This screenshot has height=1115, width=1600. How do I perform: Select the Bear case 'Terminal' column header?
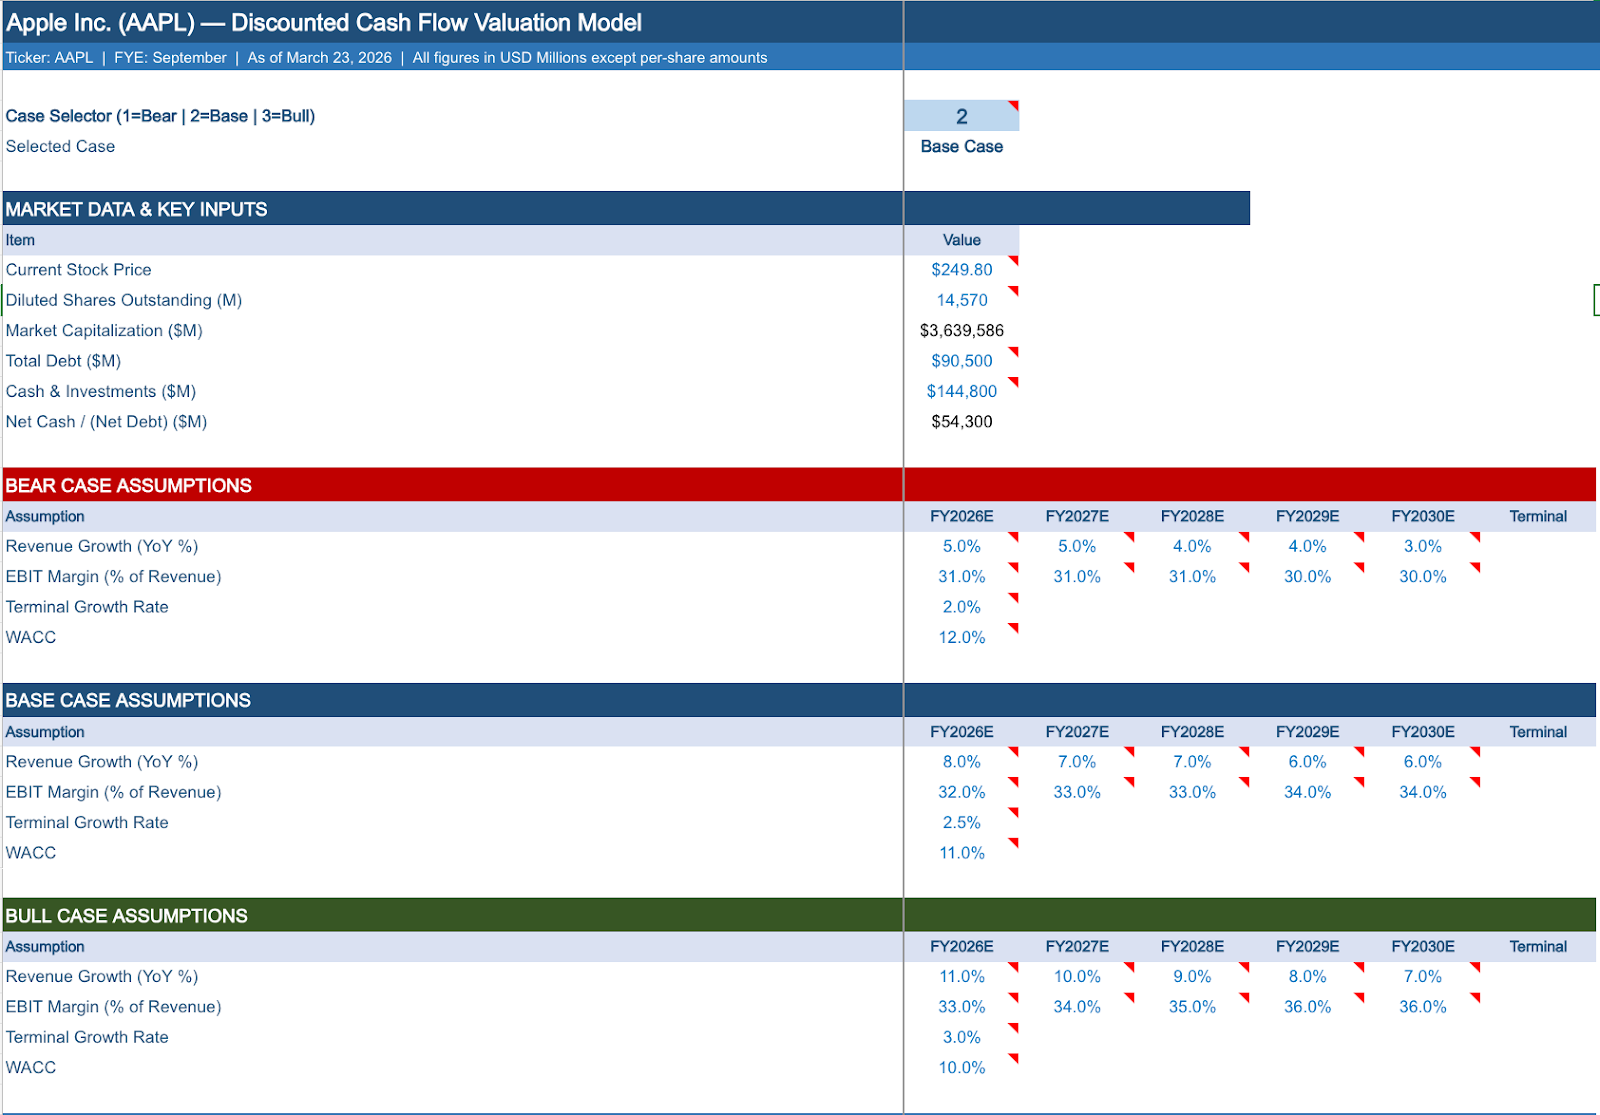[1538, 516]
